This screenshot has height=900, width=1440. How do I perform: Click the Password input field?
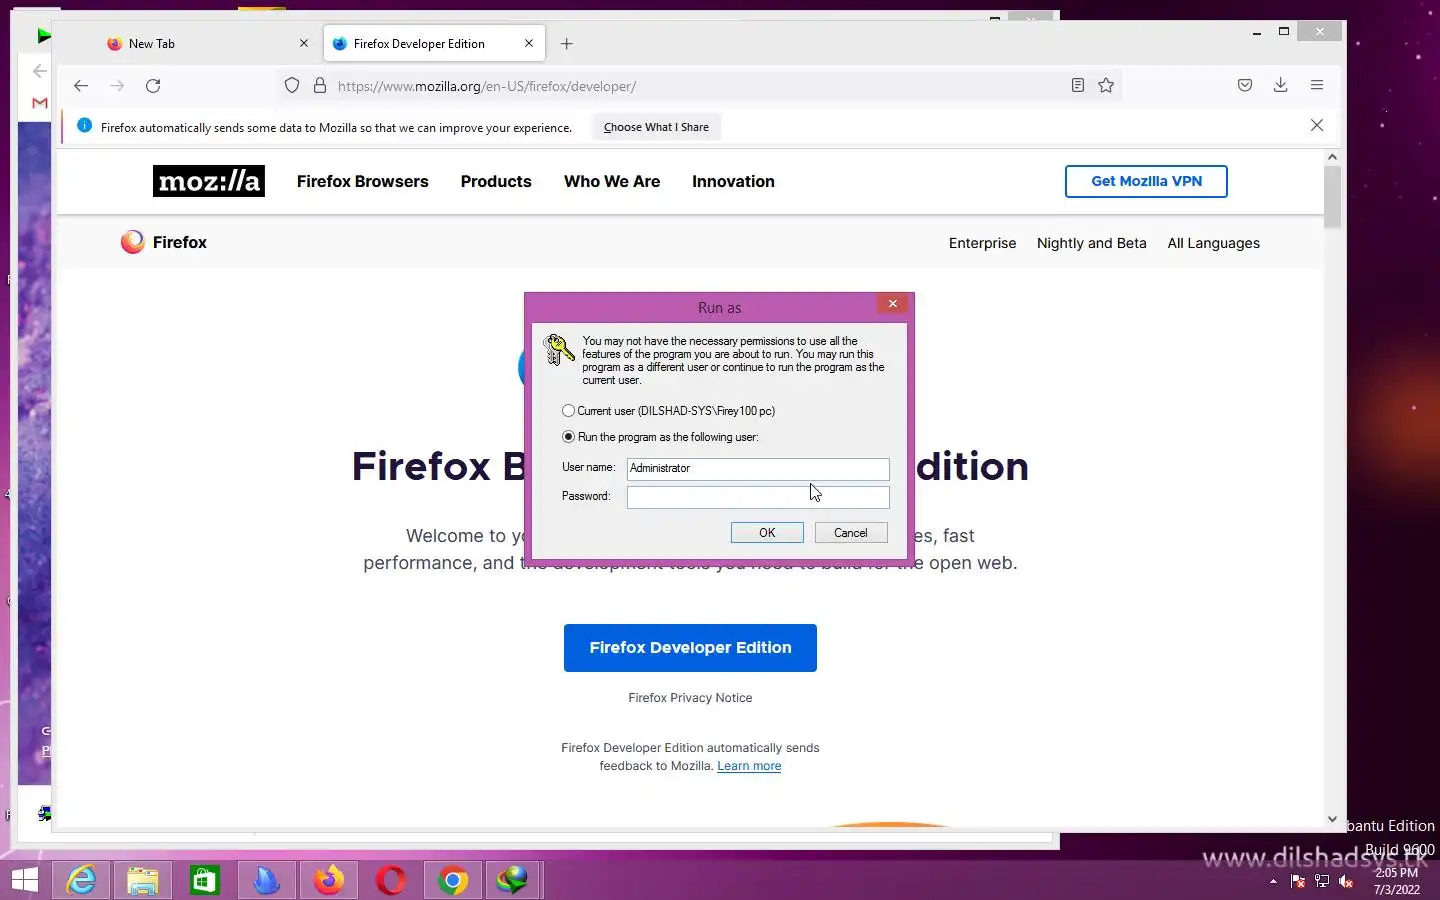click(x=758, y=497)
